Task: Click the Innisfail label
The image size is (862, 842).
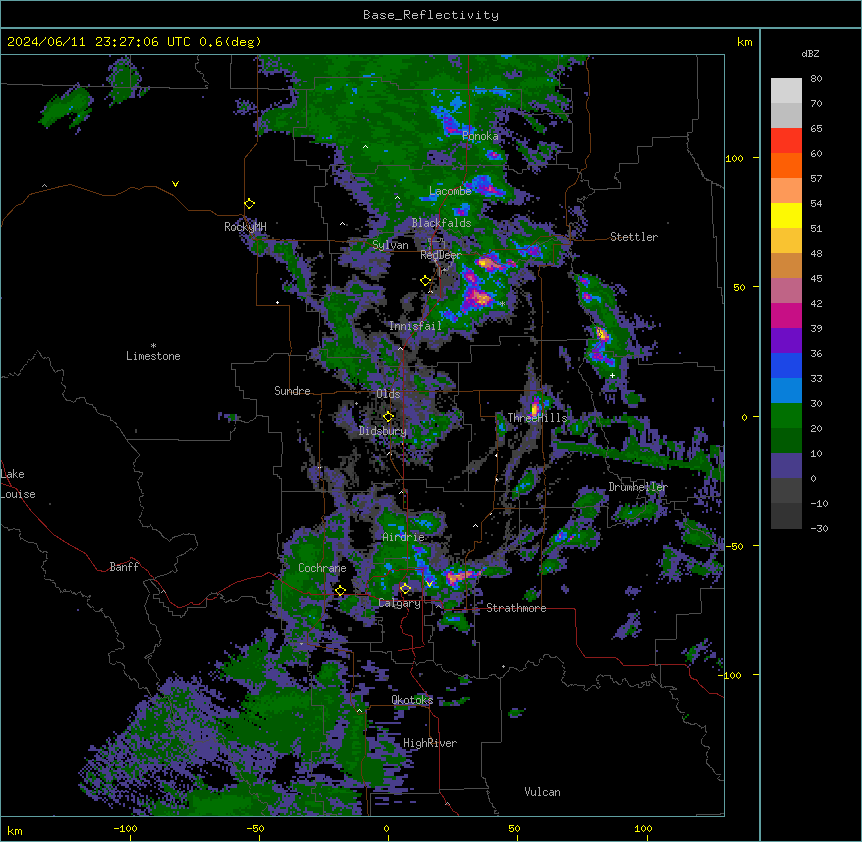Action: click(415, 326)
